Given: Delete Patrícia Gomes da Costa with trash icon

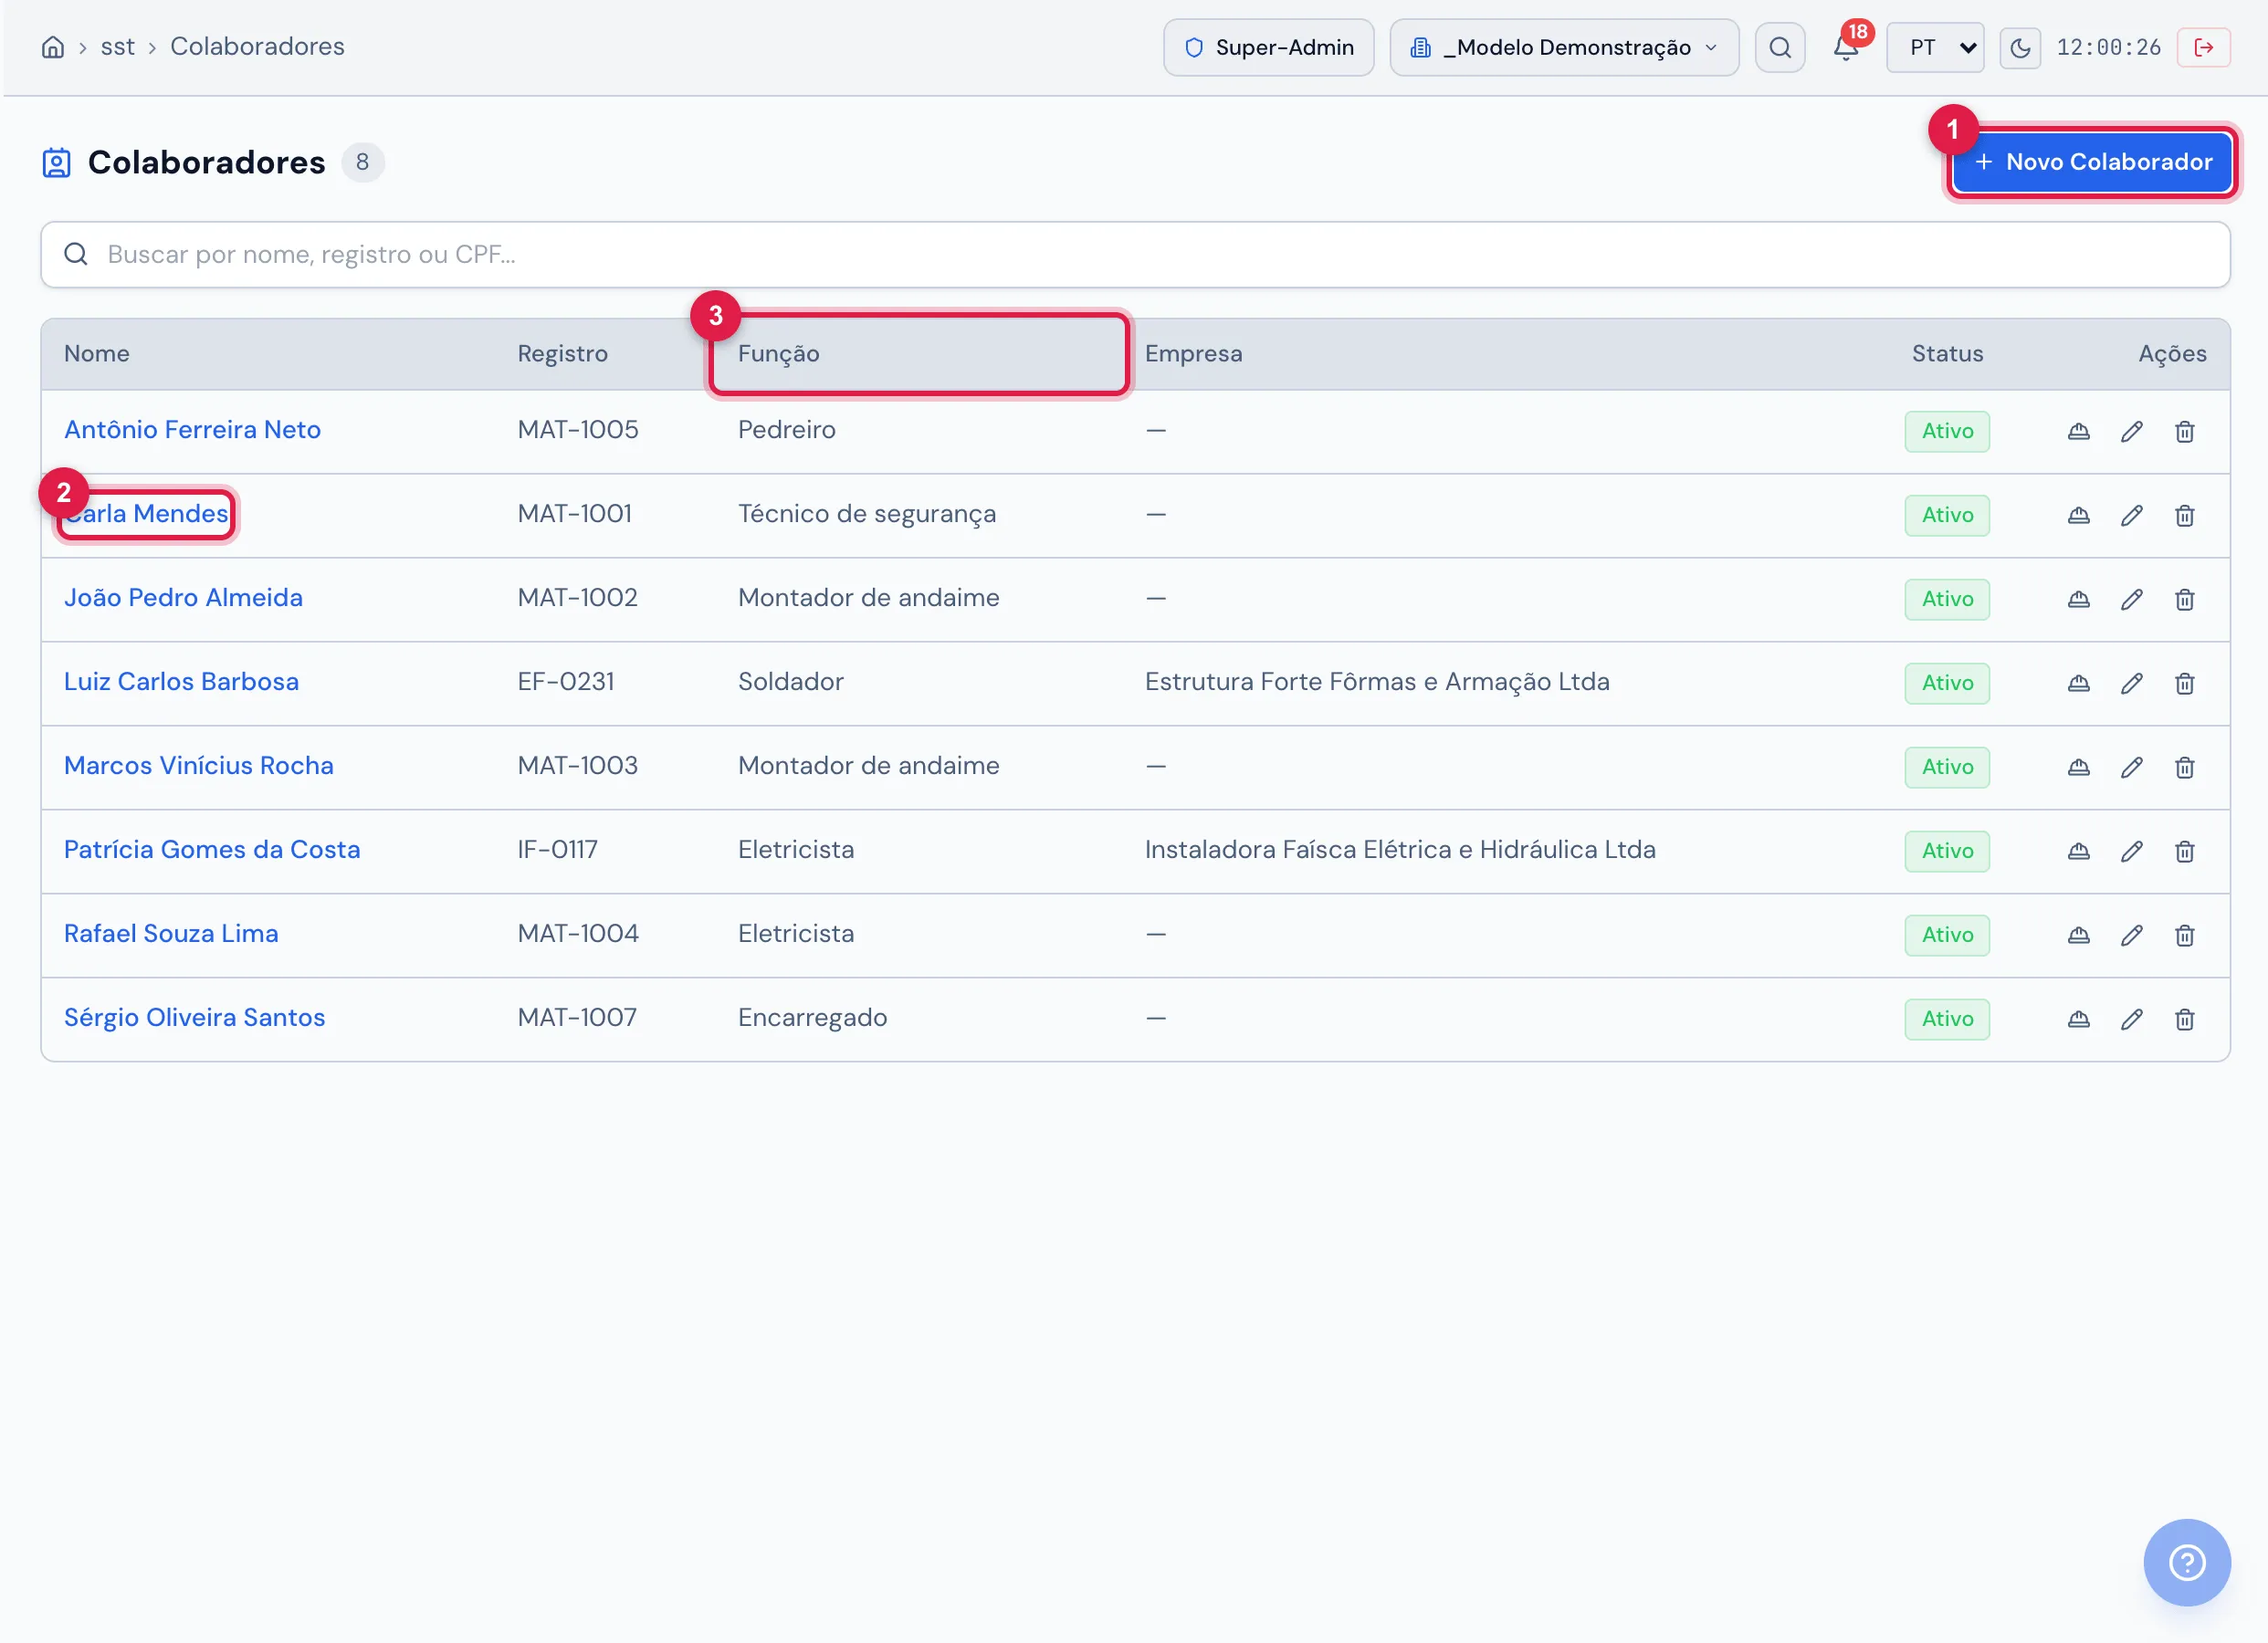Looking at the screenshot, I should [2185, 851].
